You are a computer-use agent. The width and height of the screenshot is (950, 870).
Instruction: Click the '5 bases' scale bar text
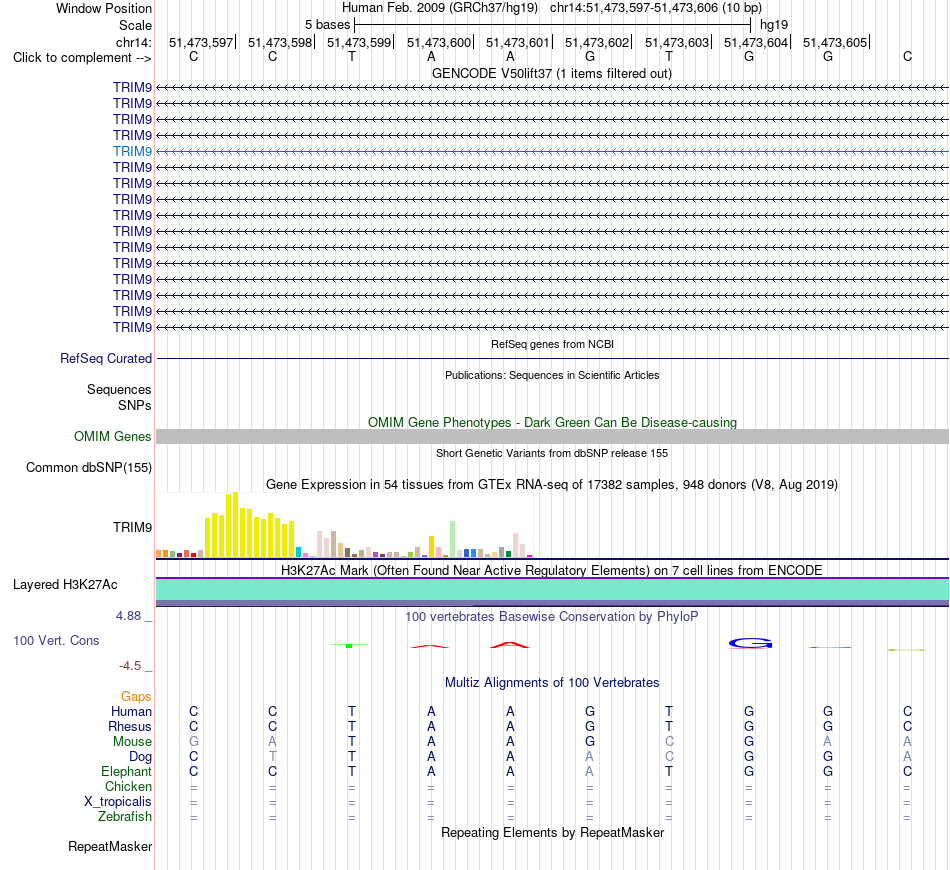327,25
